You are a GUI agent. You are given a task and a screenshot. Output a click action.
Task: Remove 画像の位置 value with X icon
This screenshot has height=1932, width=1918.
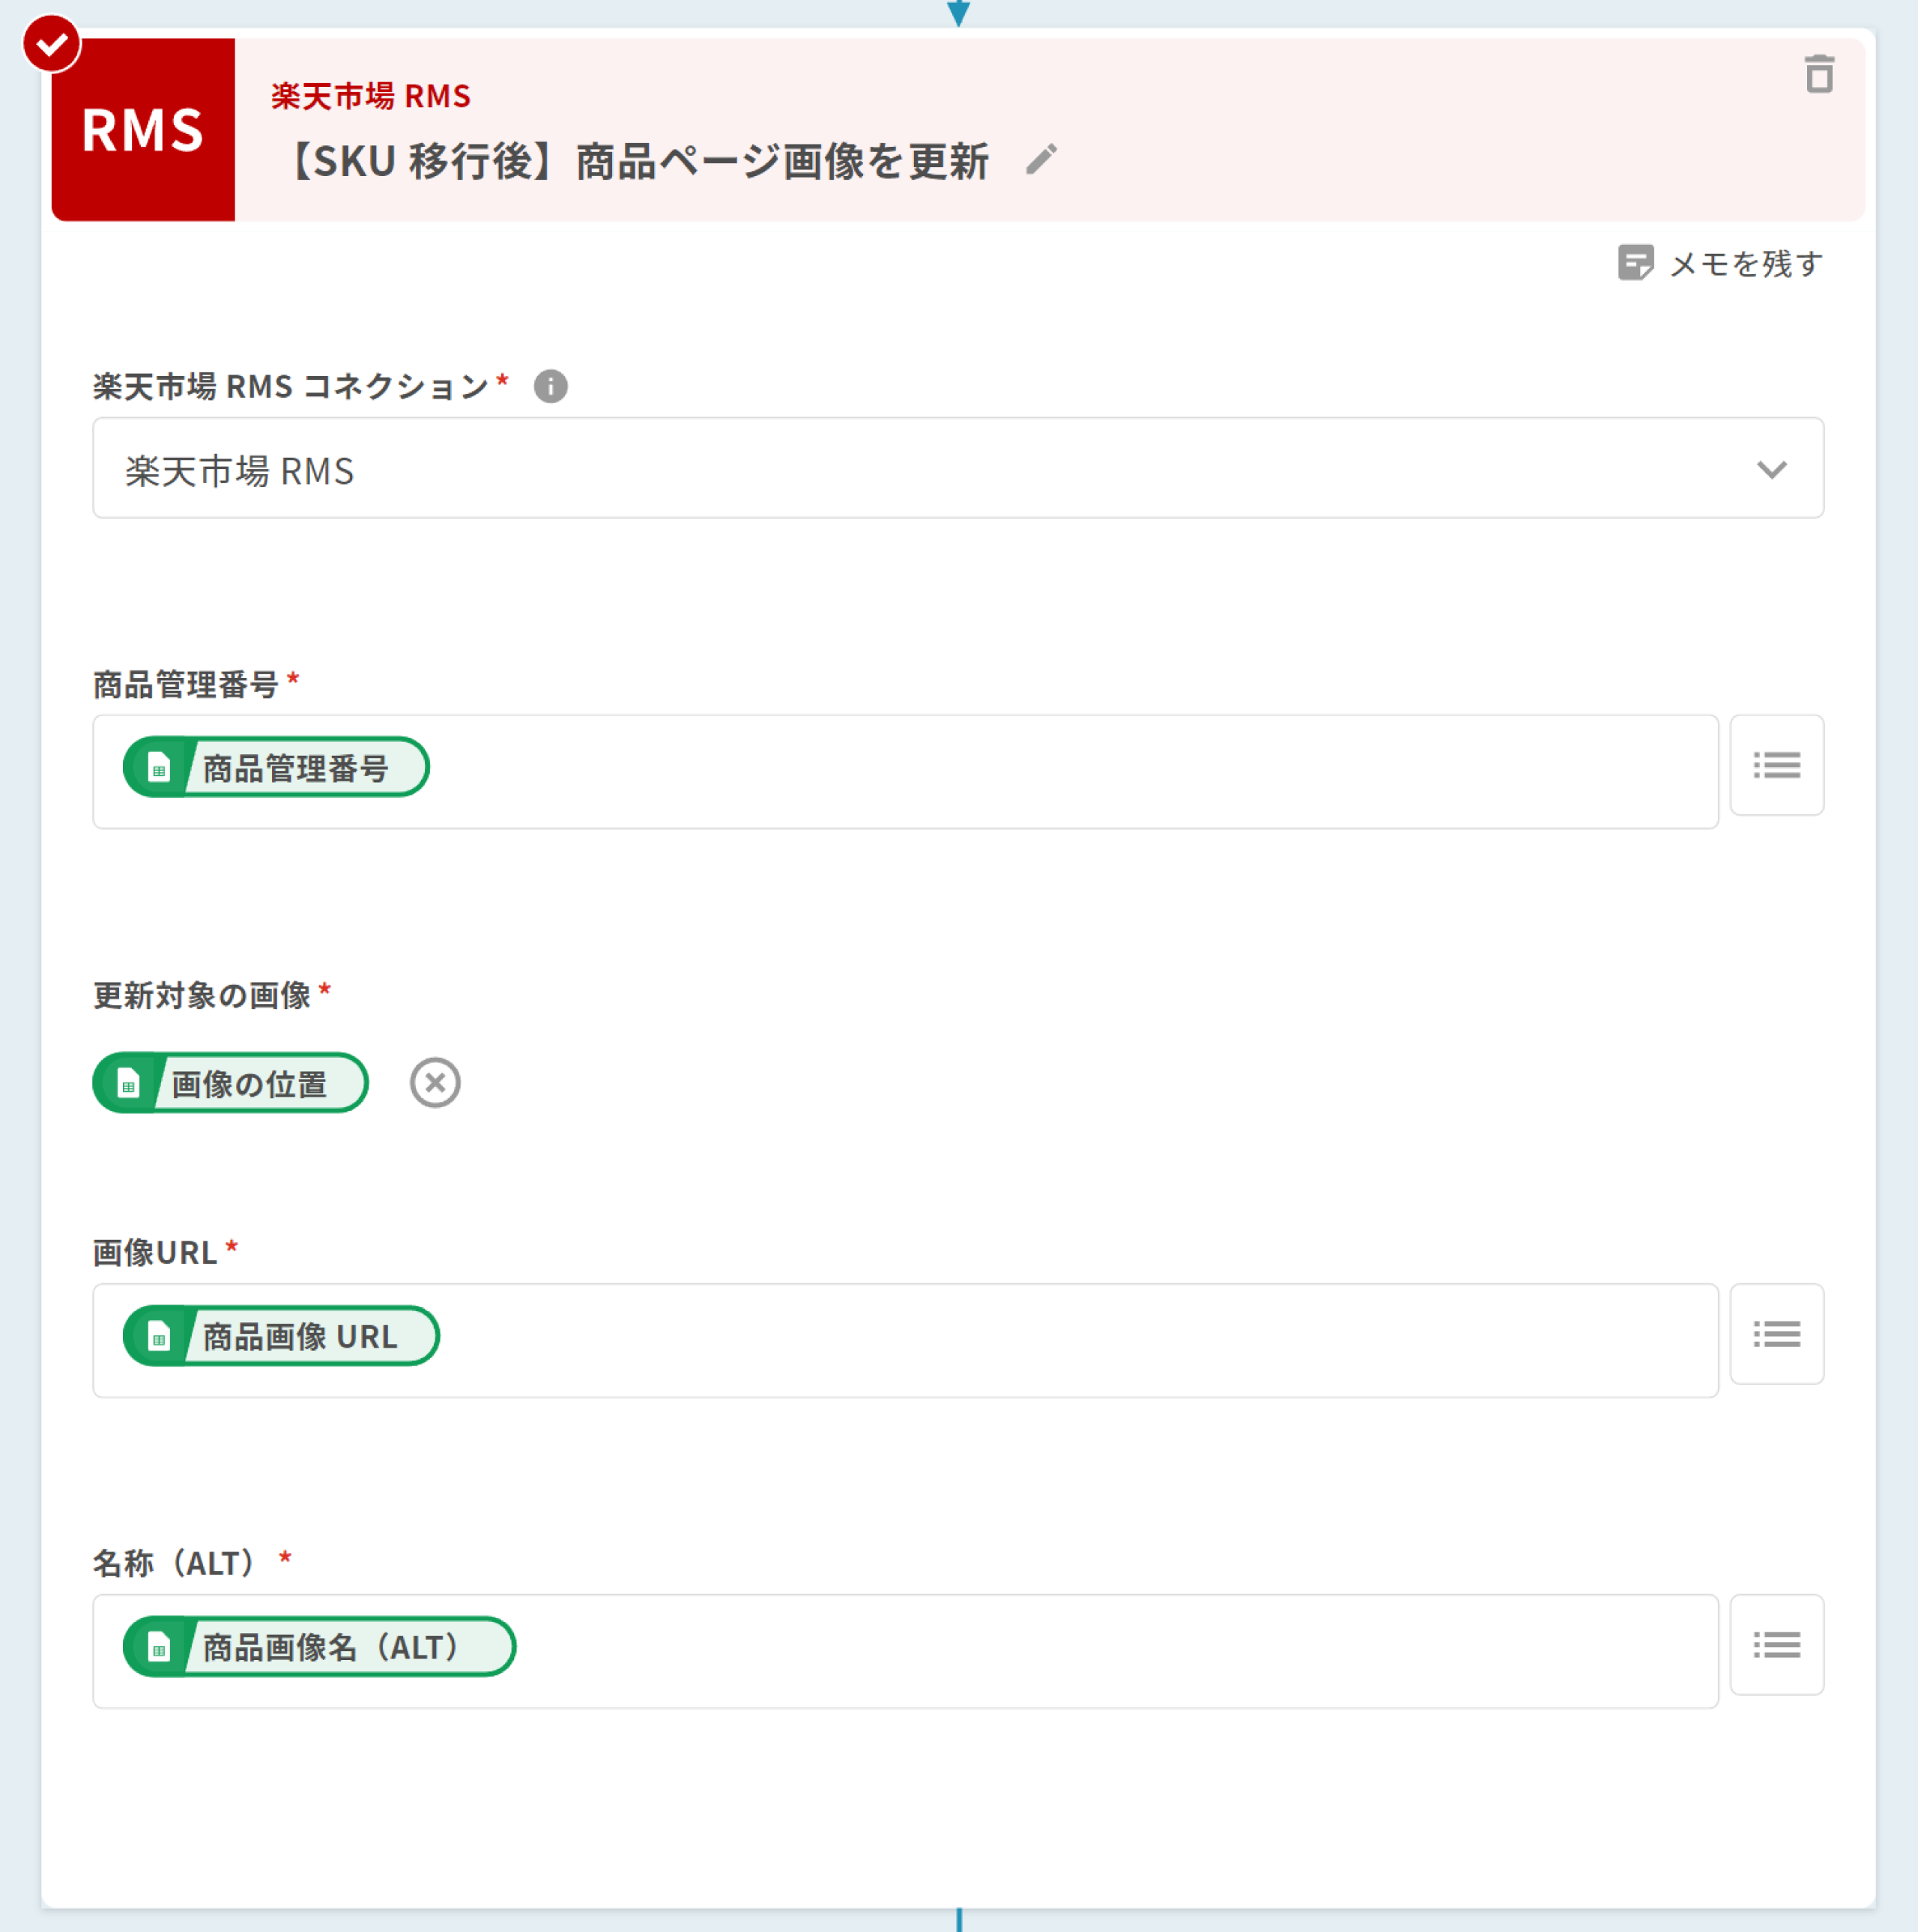tap(435, 1083)
